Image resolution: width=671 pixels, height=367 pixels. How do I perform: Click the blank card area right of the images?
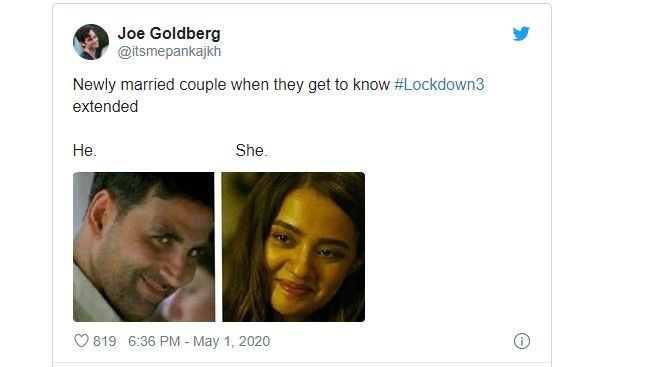point(454,247)
